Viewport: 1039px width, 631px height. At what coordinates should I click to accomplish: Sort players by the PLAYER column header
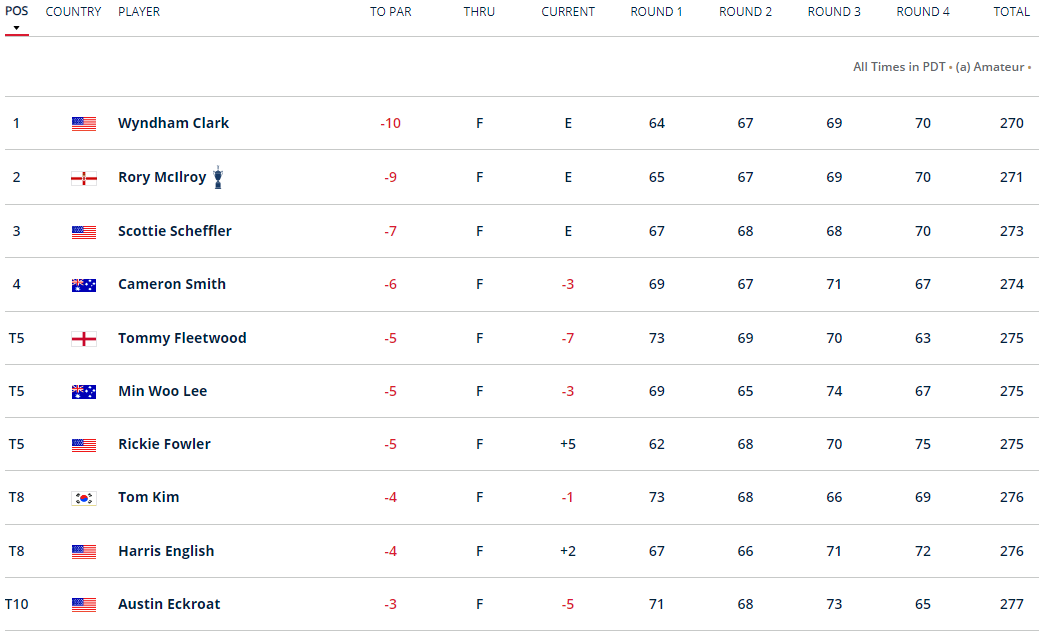(139, 12)
